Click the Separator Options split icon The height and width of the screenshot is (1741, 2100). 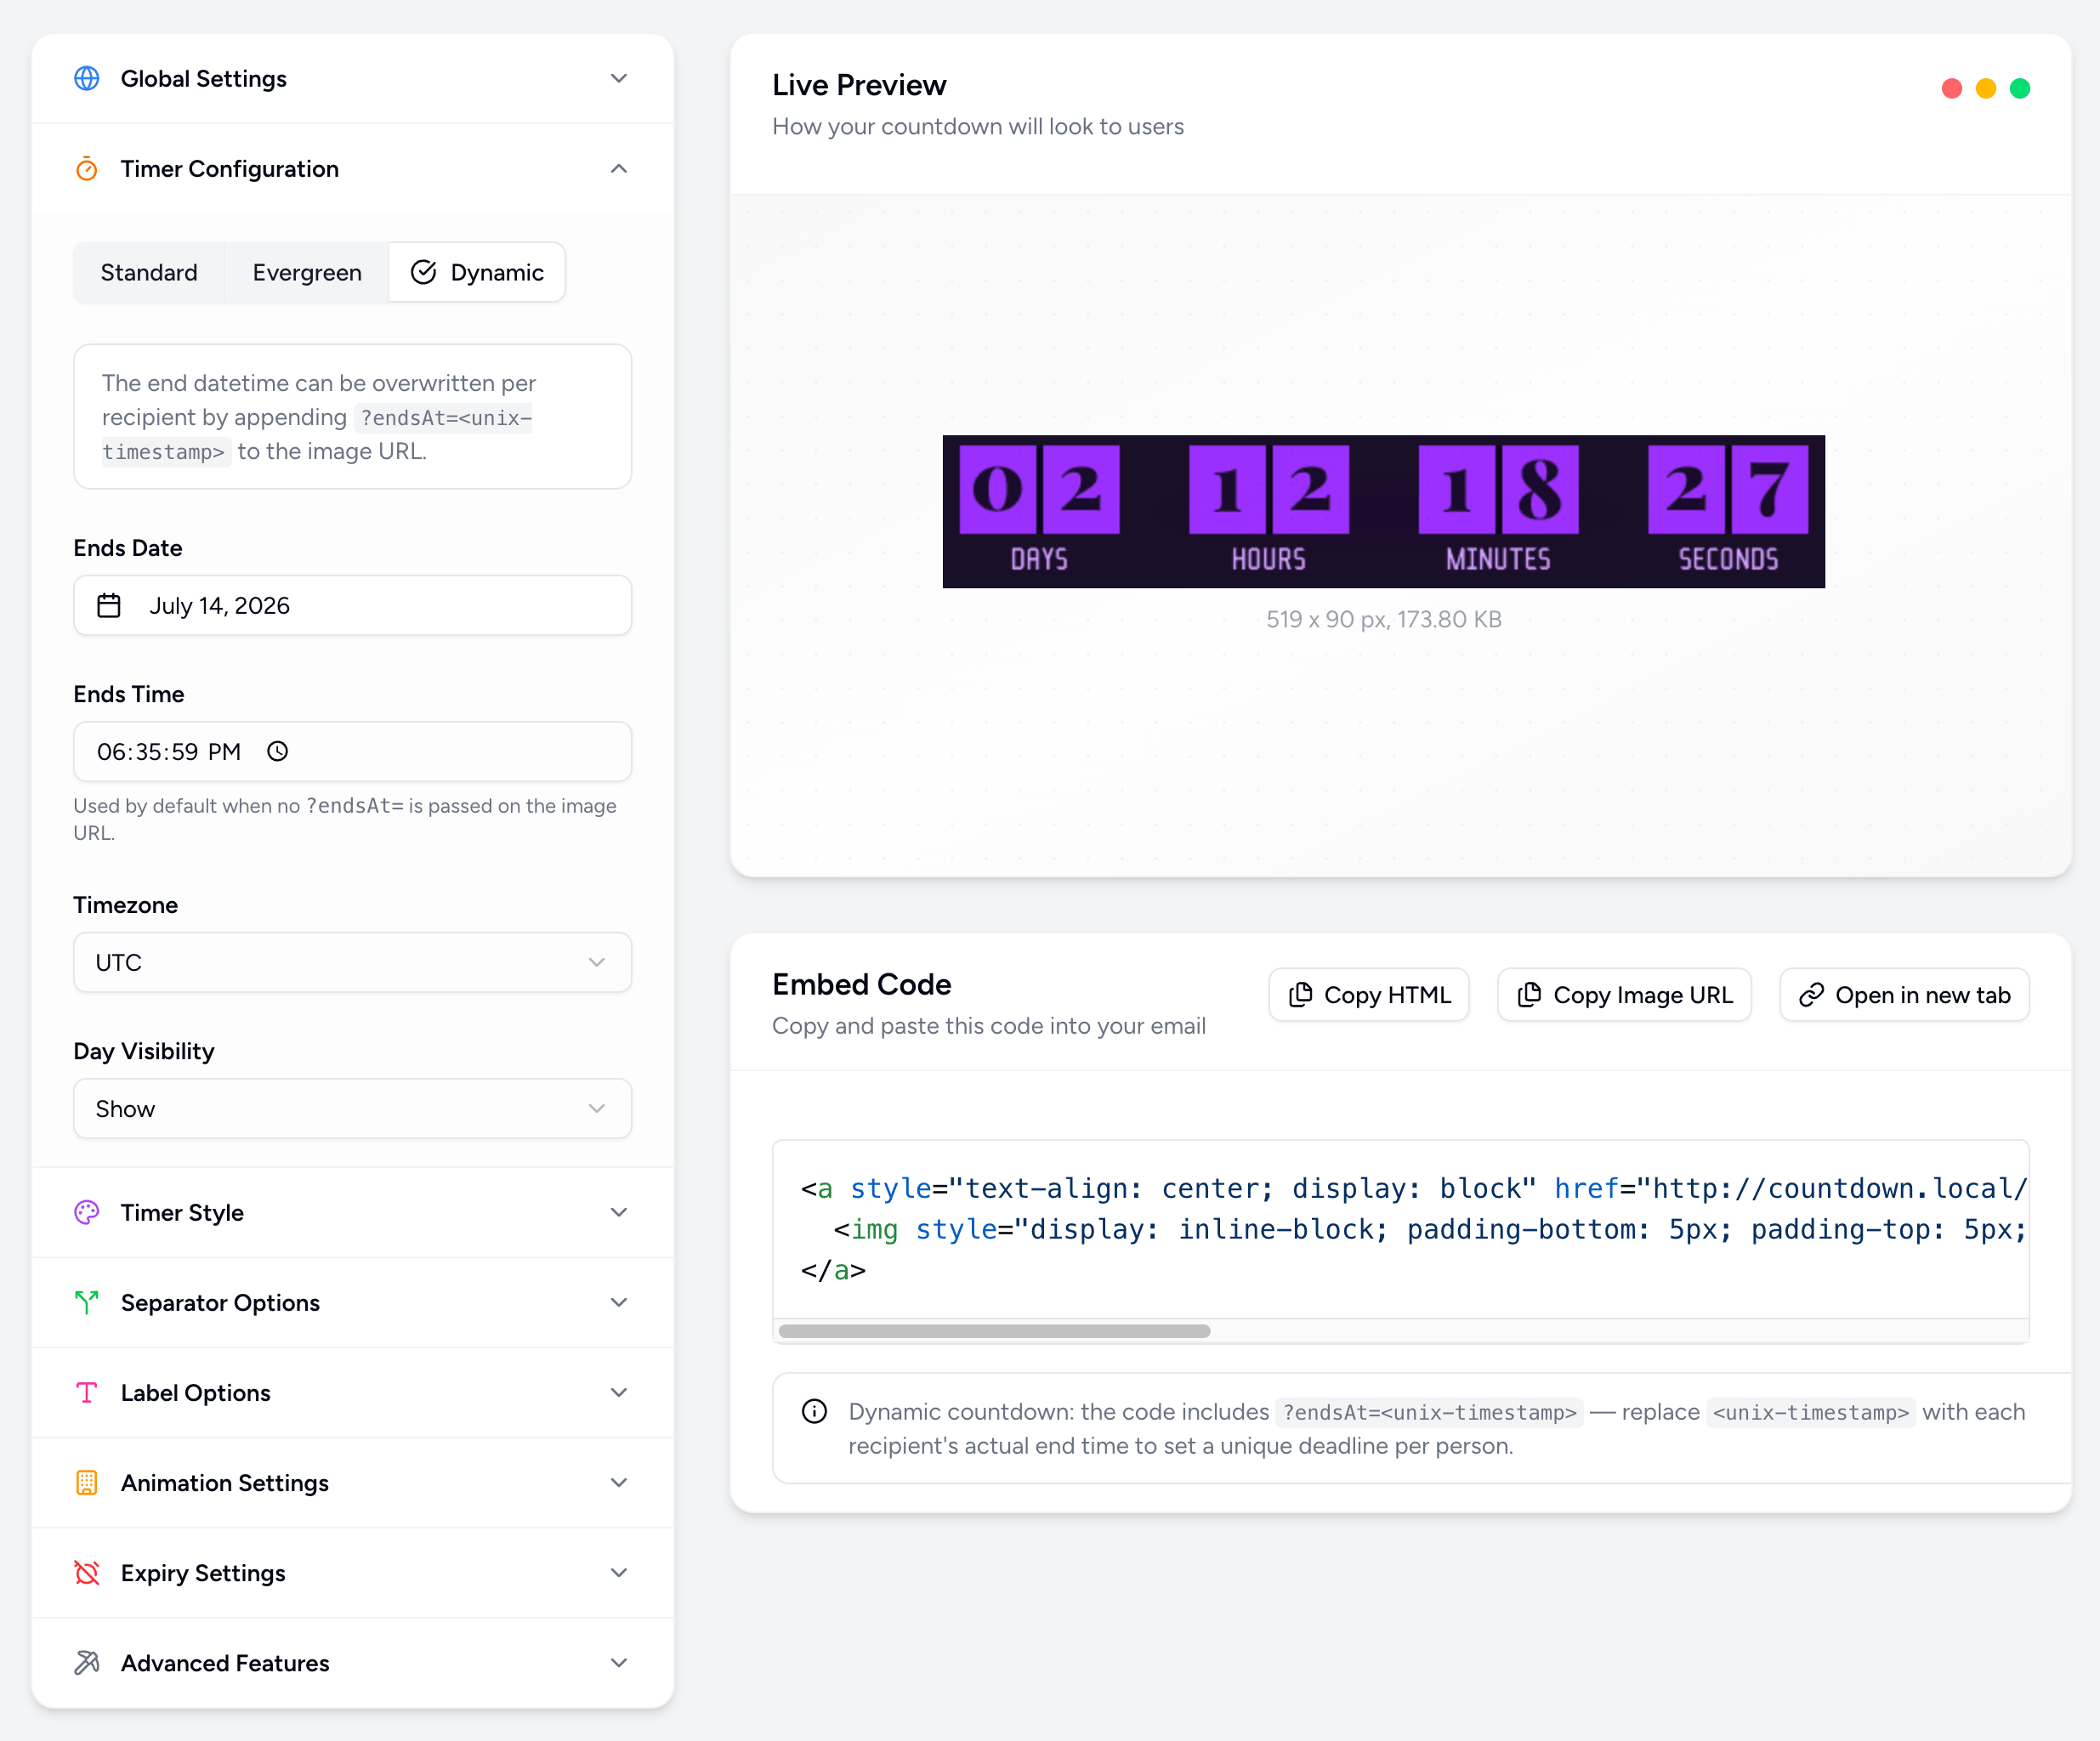pyautogui.click(x=87, y=1302)
